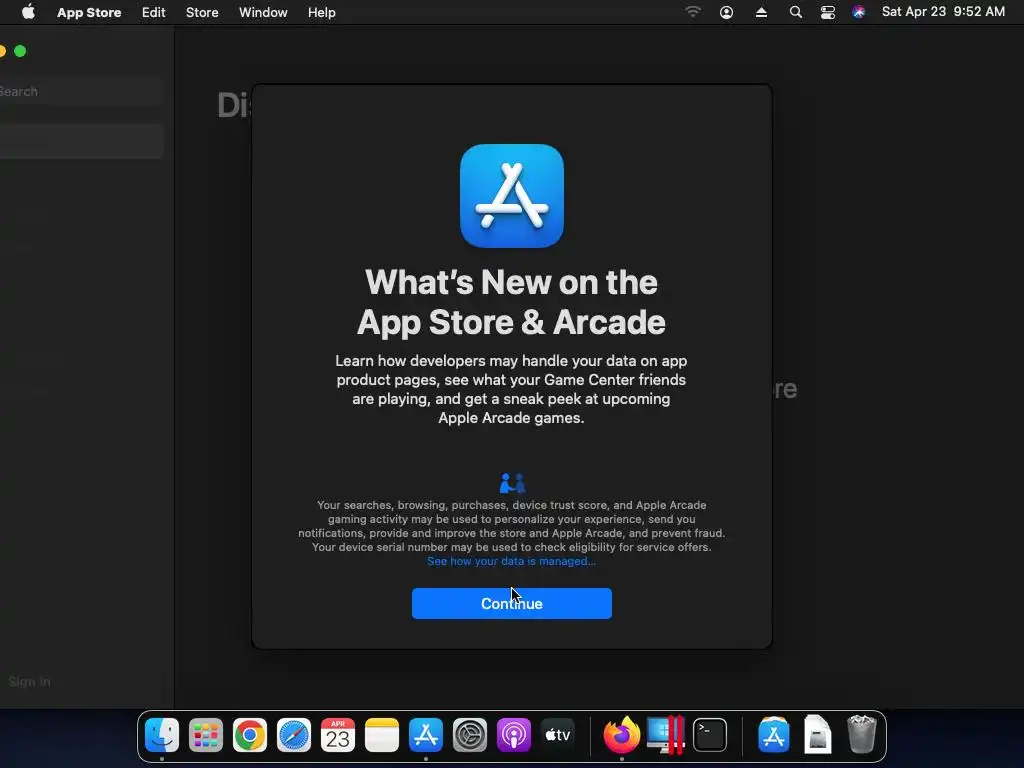This screenshot has width=1024, height=768.
Task: Click the dialog heading What's New on the
Action: point(511,282)
